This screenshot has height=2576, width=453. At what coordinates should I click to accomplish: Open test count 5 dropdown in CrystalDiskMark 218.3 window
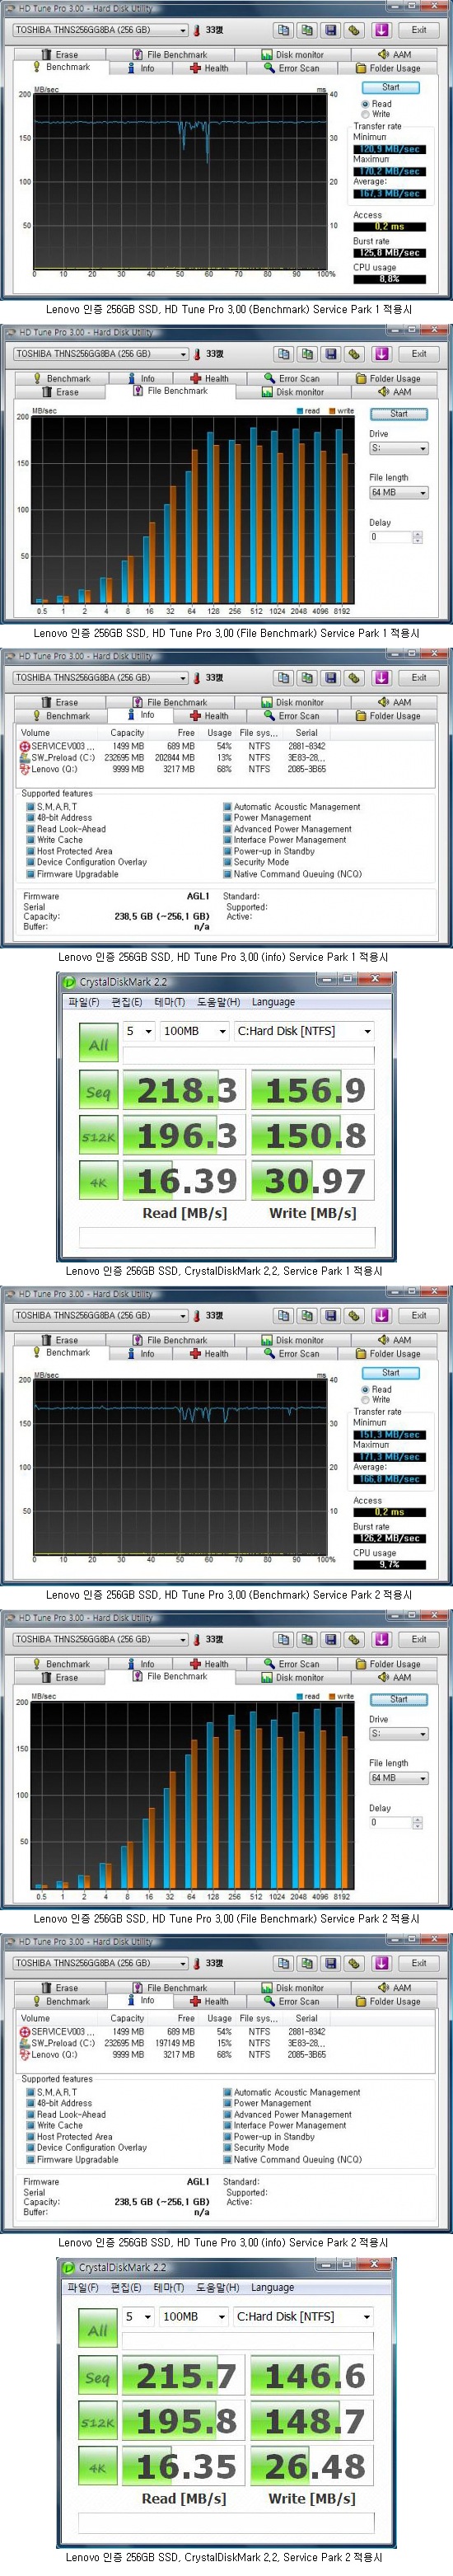[139, 1031]
